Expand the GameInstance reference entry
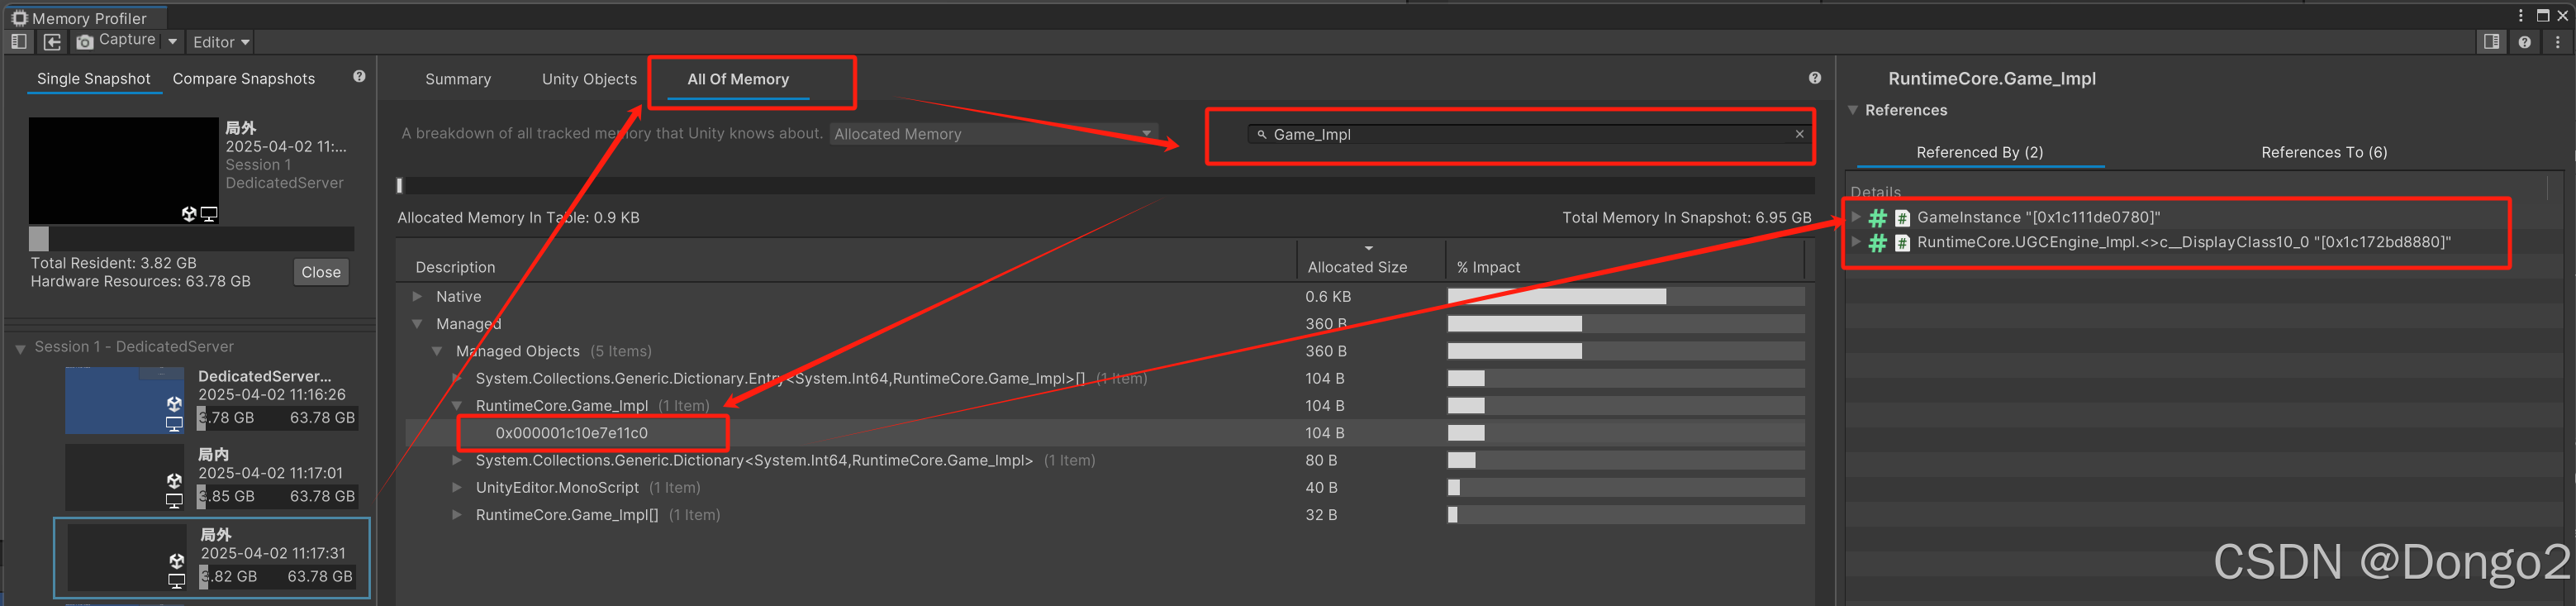The image size is (2576, 606). coord(1856,216)
